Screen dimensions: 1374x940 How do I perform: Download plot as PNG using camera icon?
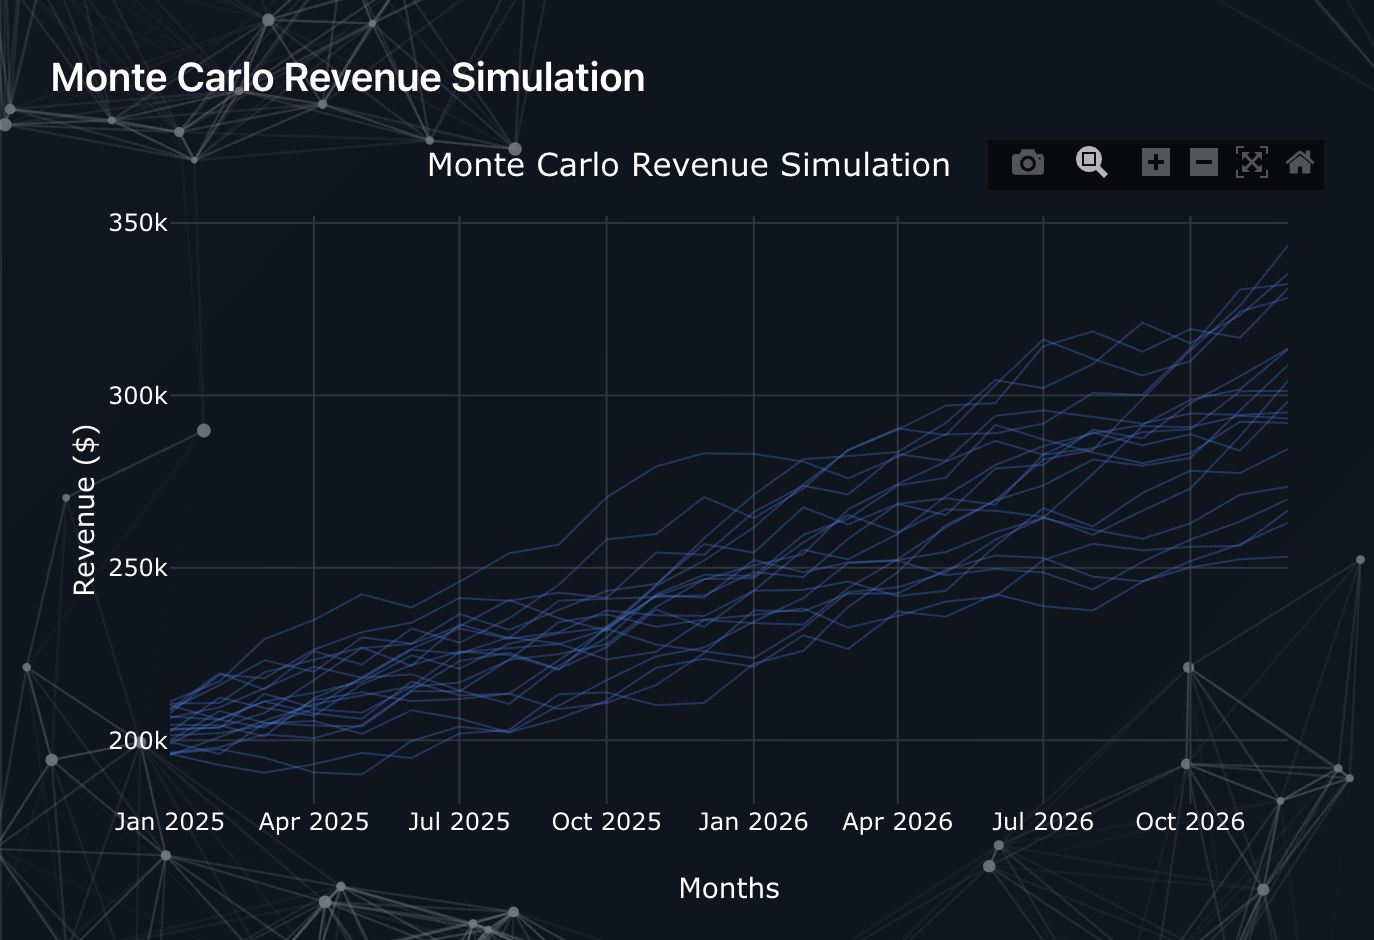tap(1028, 162)
